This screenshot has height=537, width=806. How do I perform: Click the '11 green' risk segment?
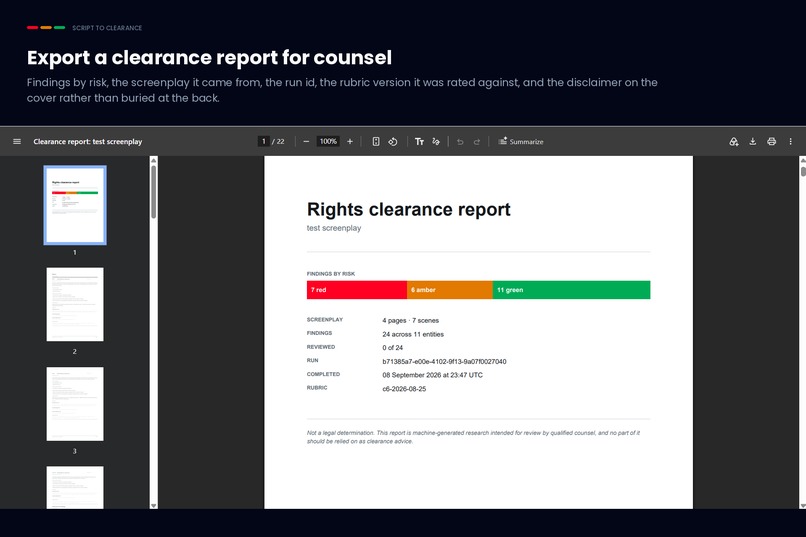pyautogui.click(x=572, y=290)
